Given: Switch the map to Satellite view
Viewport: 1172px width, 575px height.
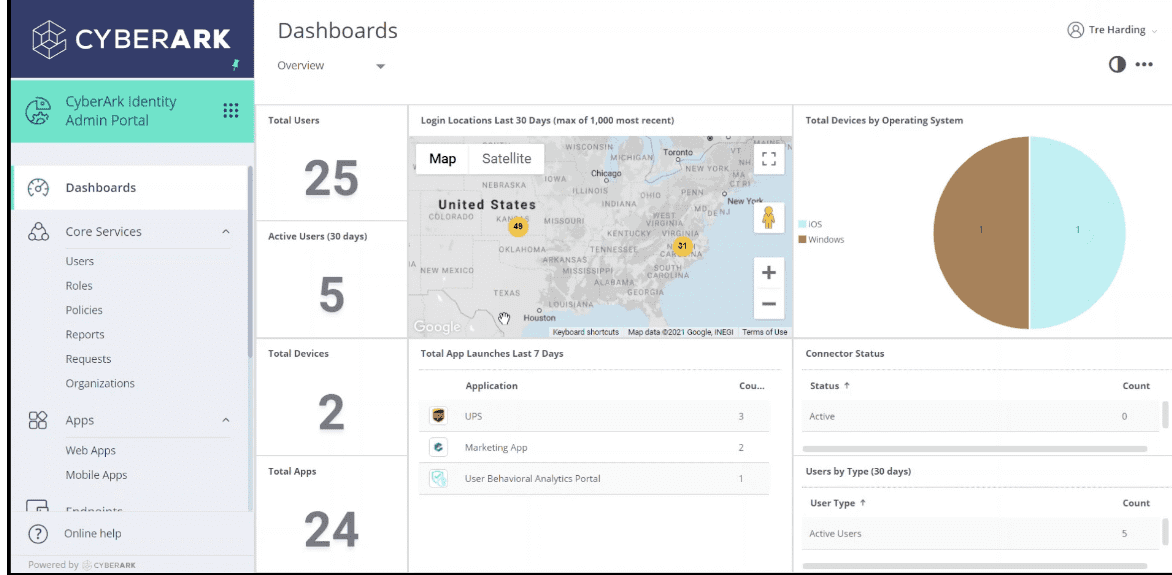Looking at the screenshot, I should (x=507, y=159).
